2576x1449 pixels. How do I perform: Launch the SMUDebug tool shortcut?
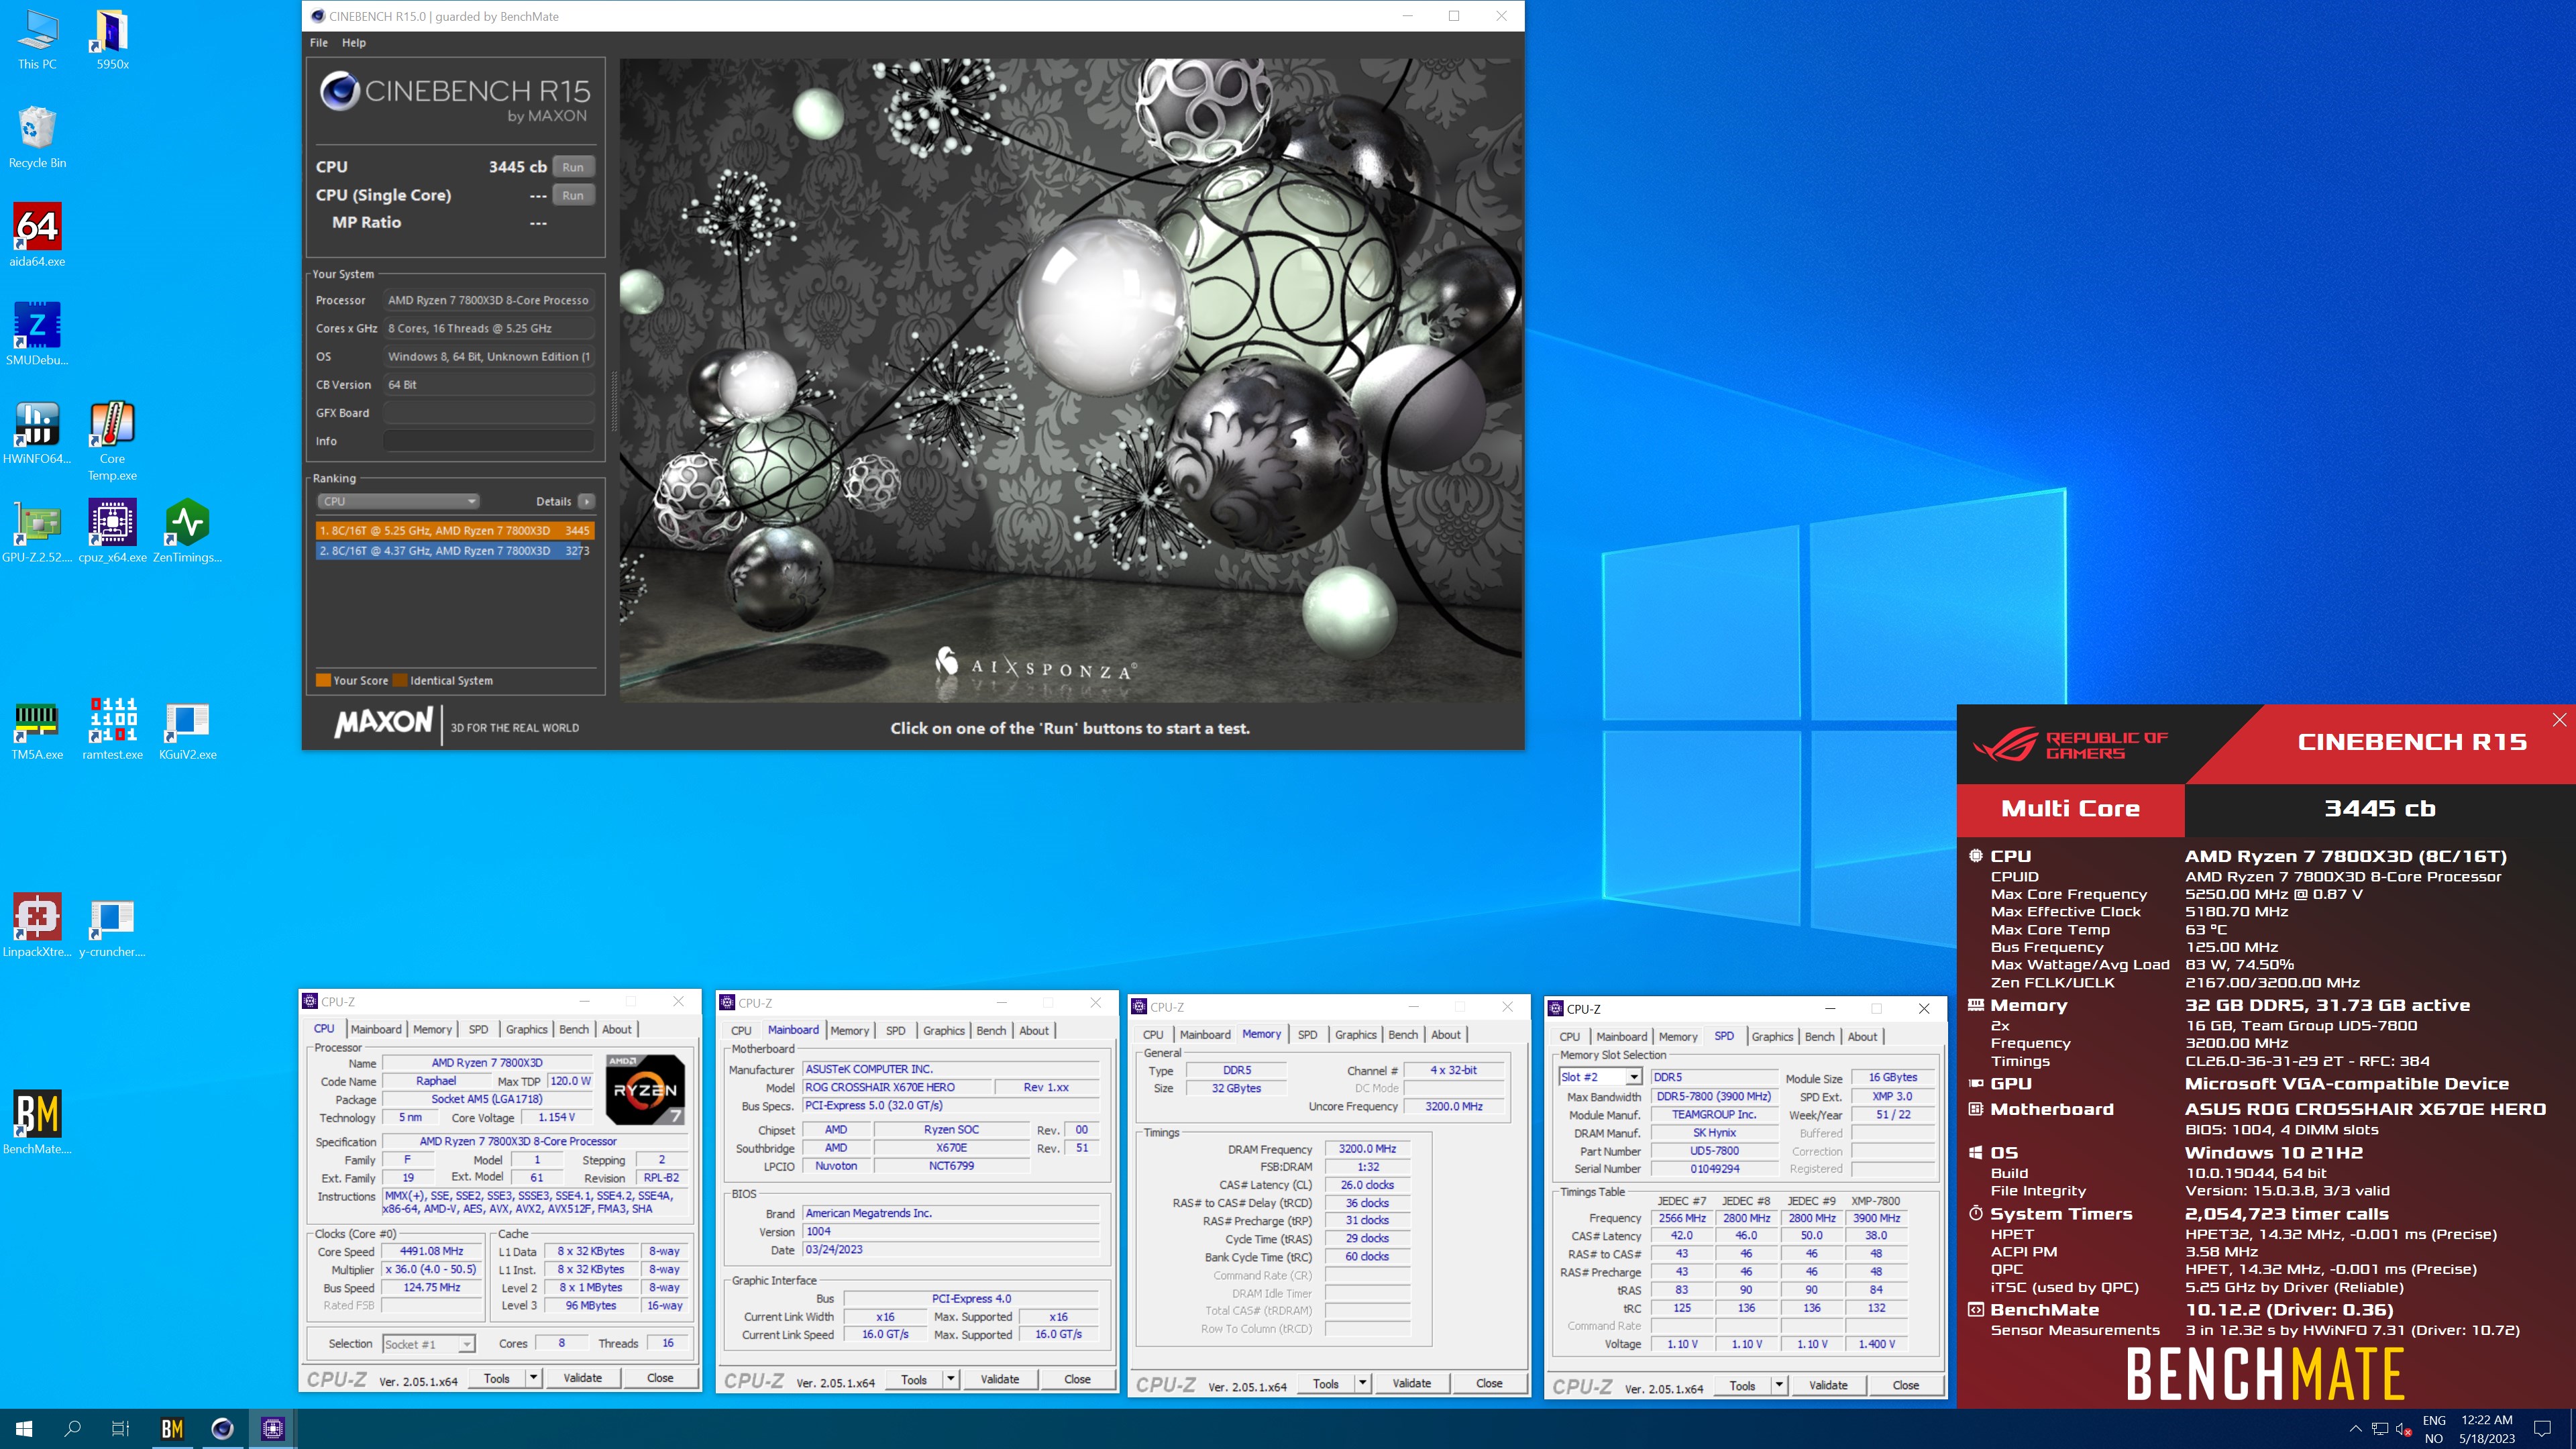click(37, 335)
